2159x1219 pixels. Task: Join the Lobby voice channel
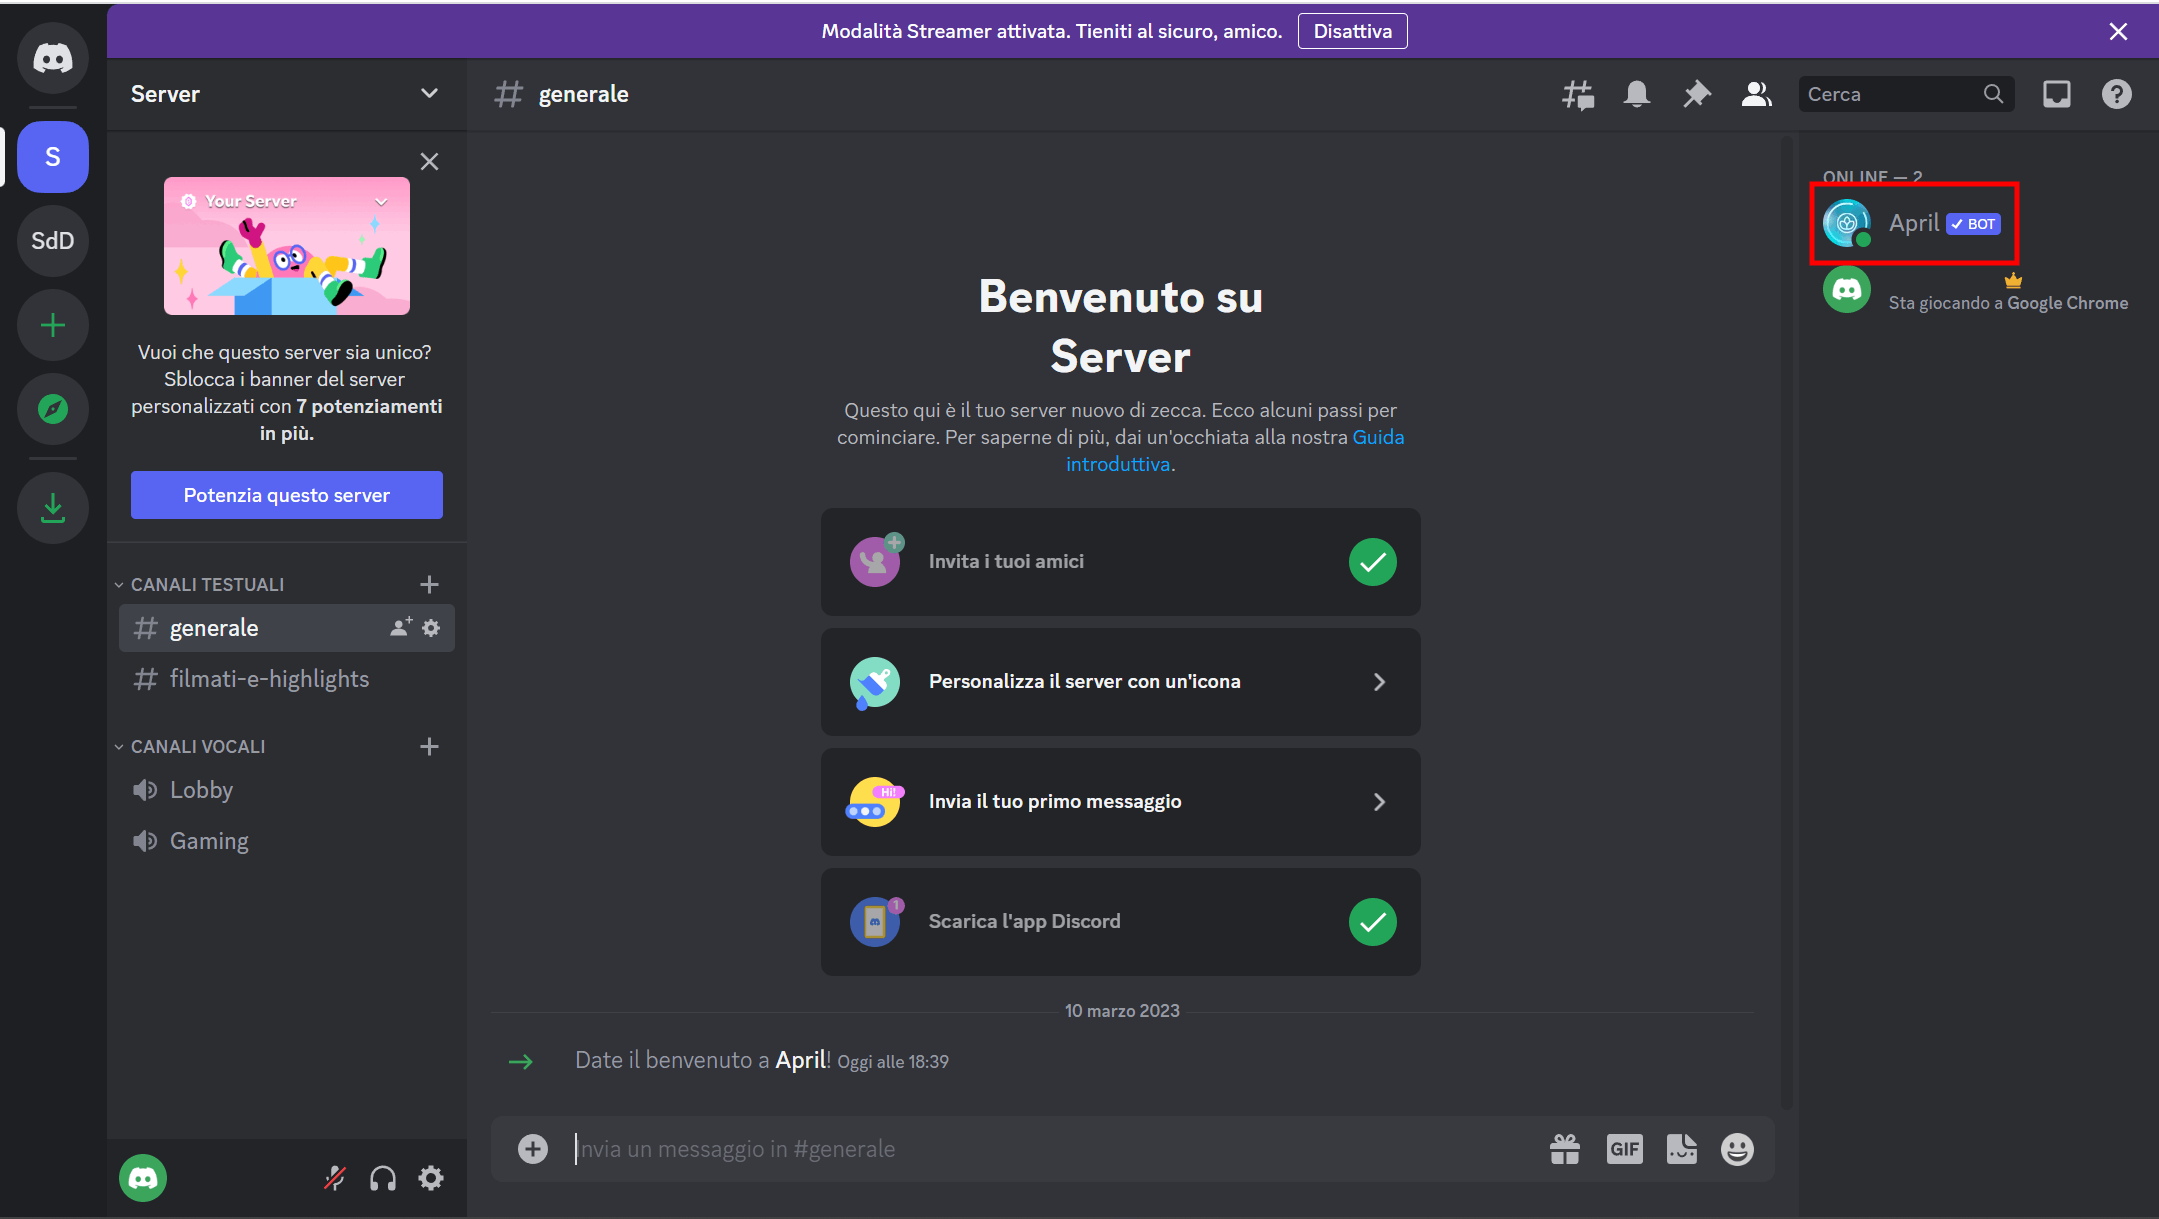point(201,790)
